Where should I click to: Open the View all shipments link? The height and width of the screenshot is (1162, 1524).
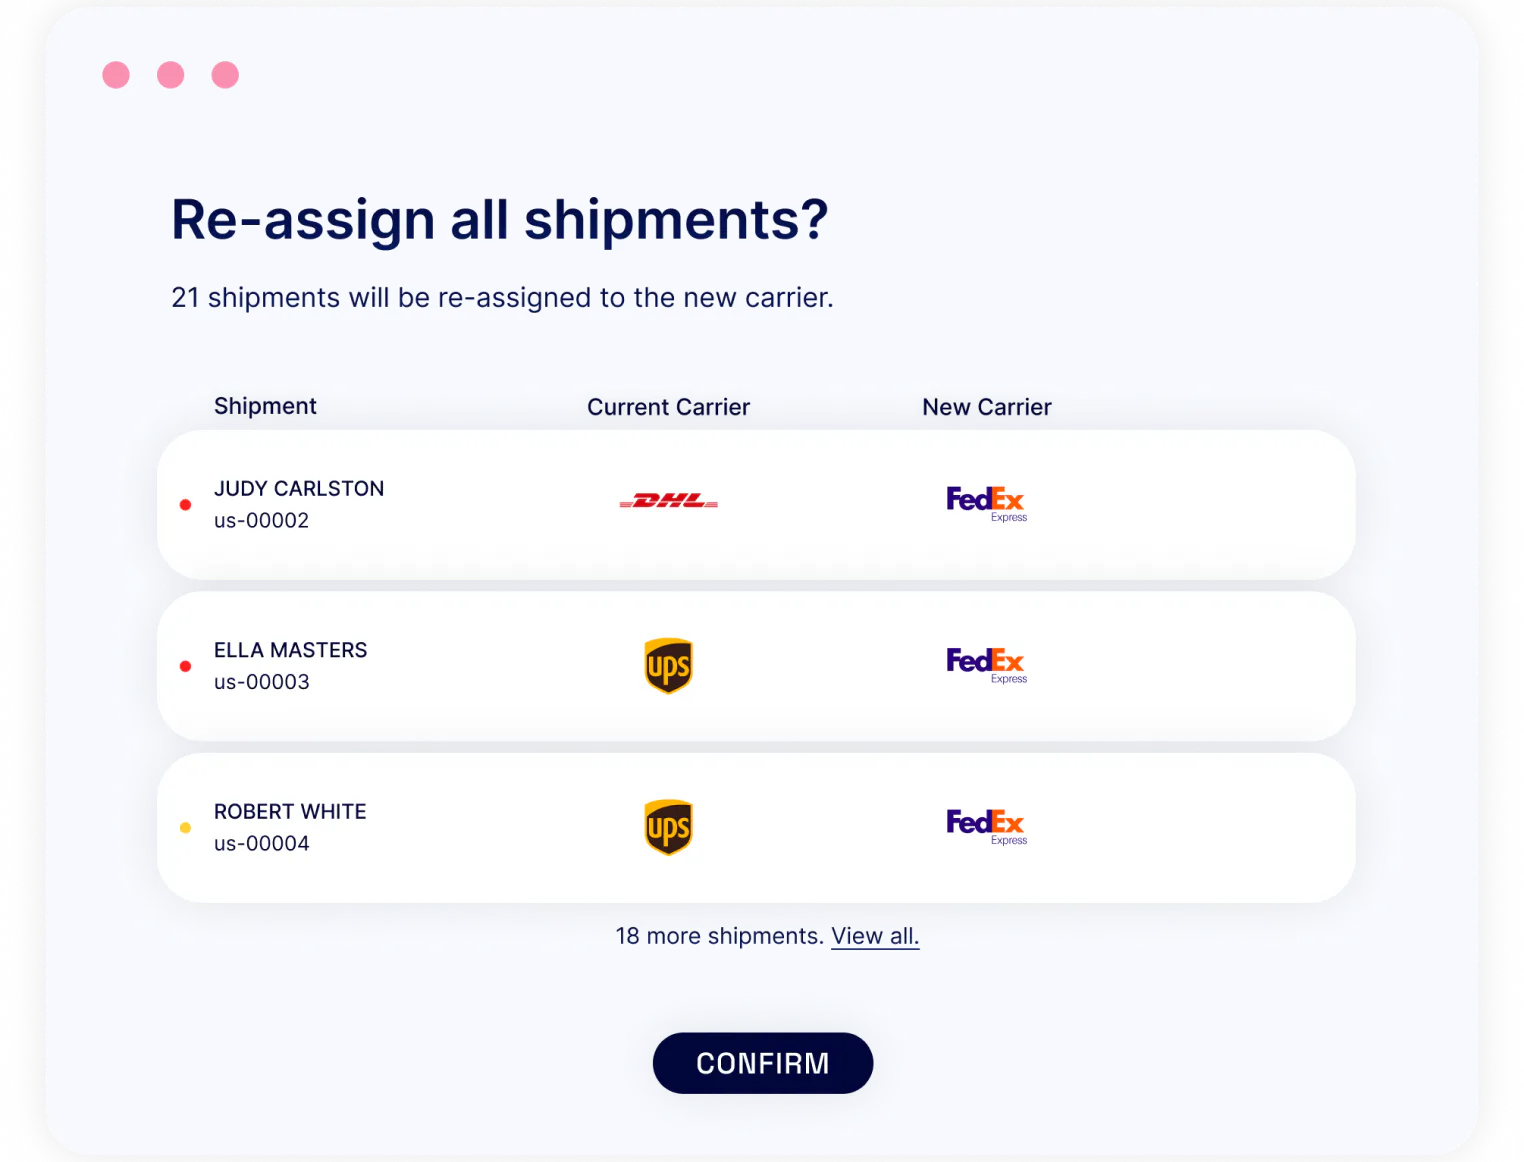coord(874,936)
